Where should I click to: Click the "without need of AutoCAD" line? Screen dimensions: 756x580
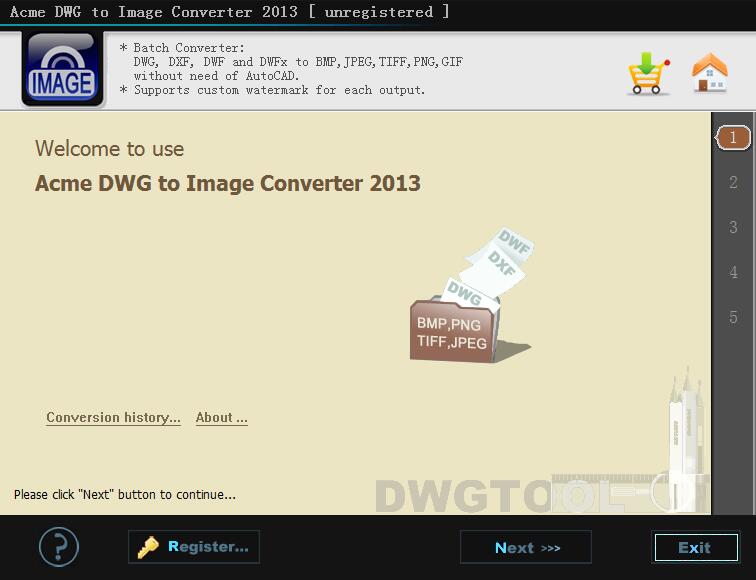[216, 76]
